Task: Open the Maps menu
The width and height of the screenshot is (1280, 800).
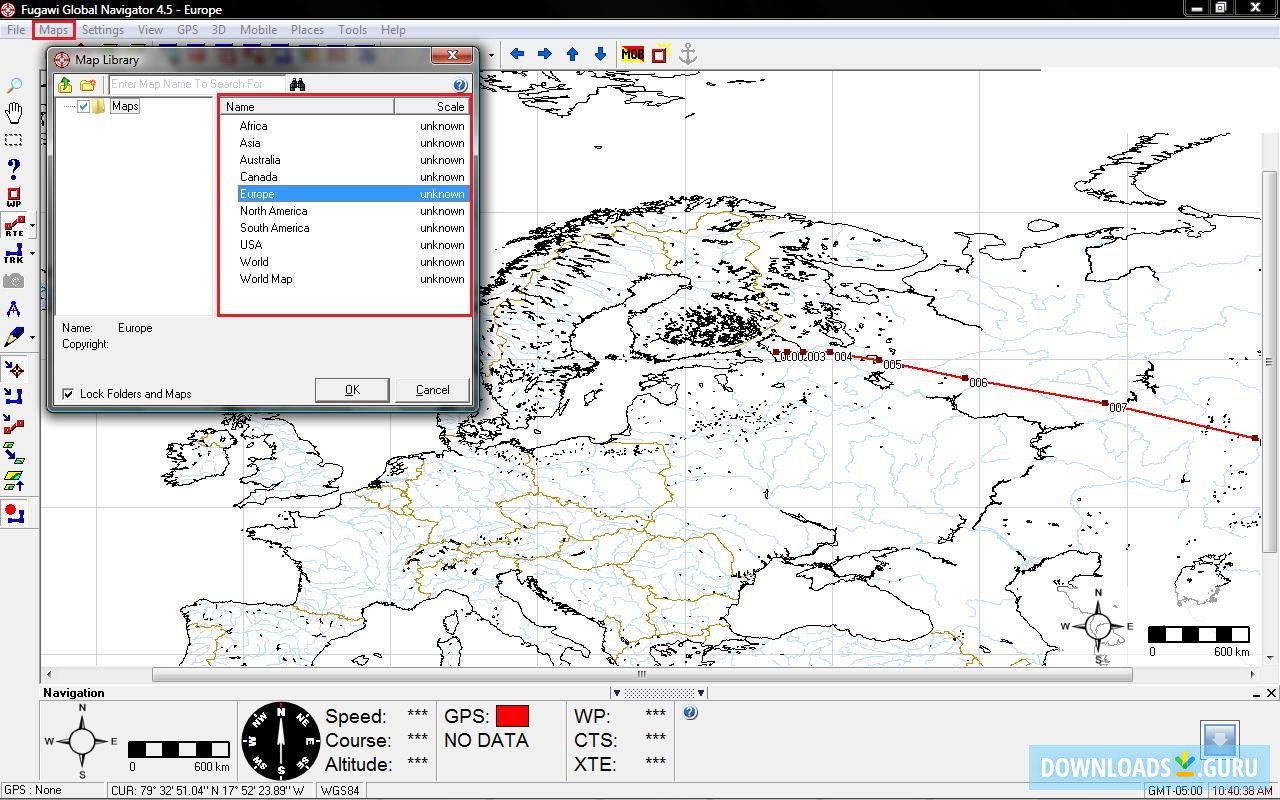Action: coord(53,30)
